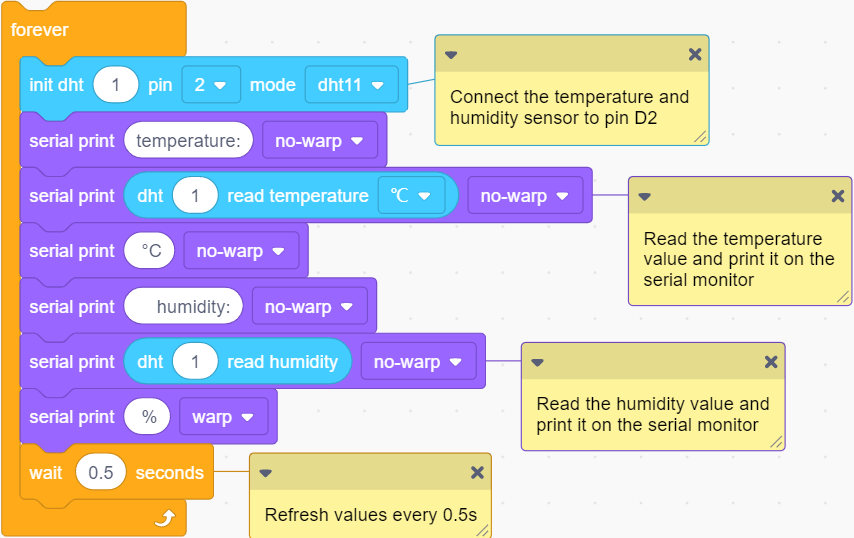Open no-warp dropdown on temperature: block
This screenshot has height=538, width=854.
[320, 140]
